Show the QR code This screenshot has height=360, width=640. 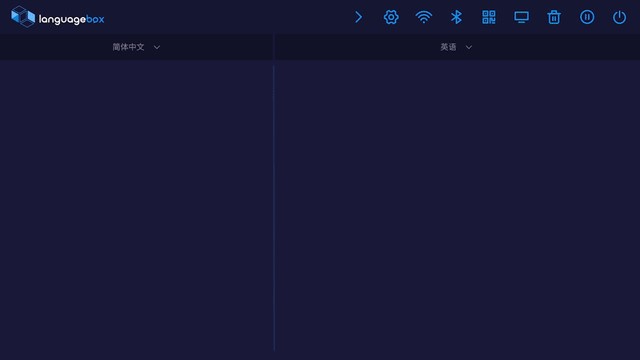(489, 17)
